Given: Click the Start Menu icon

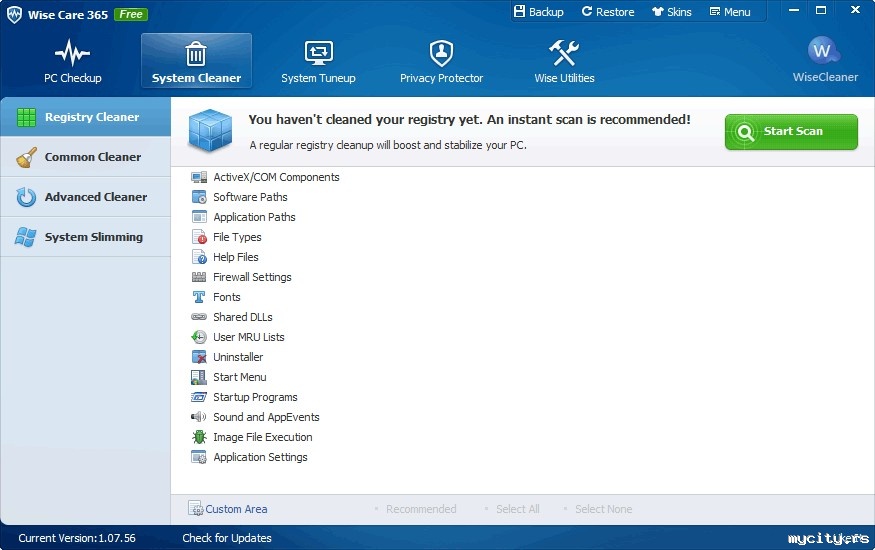Looking at the screenshot, I should point(199,377).
